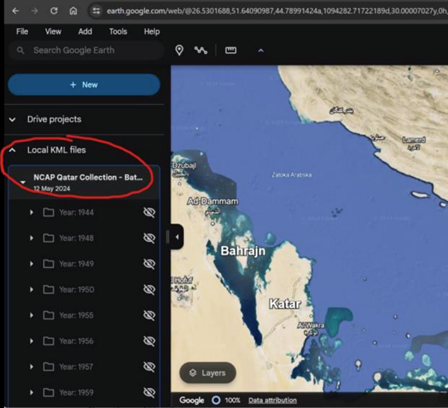Open the Layers button on map

click(208, 373)
